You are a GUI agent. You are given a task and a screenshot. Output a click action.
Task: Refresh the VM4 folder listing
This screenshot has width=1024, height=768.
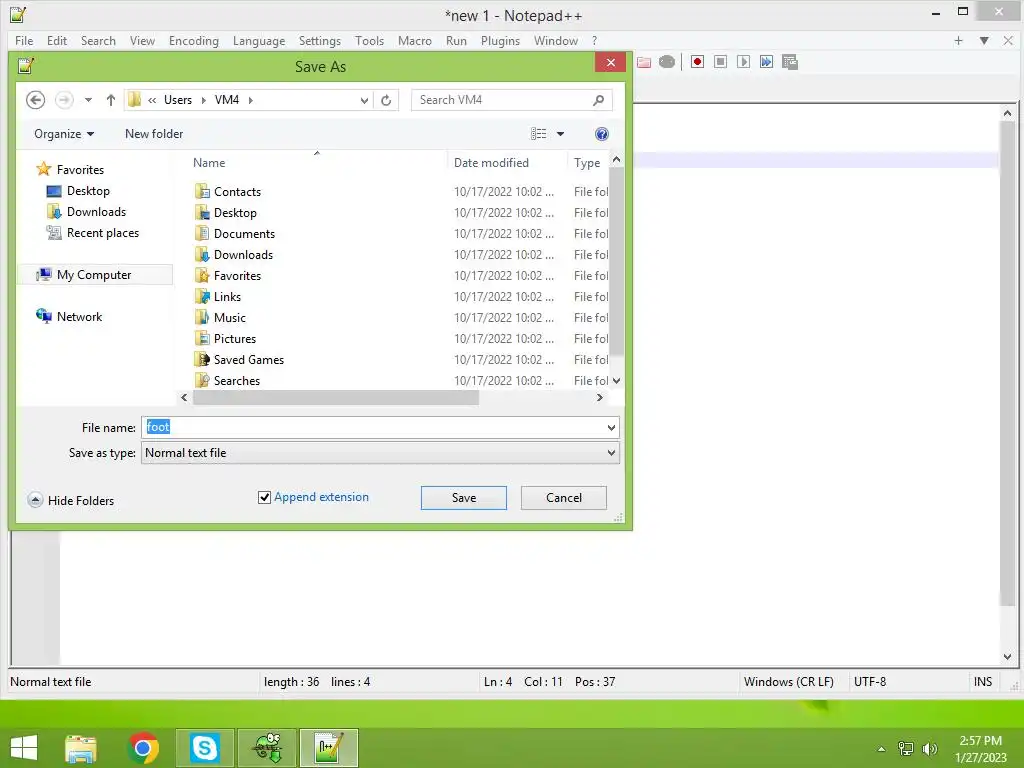tap(386, 100)
